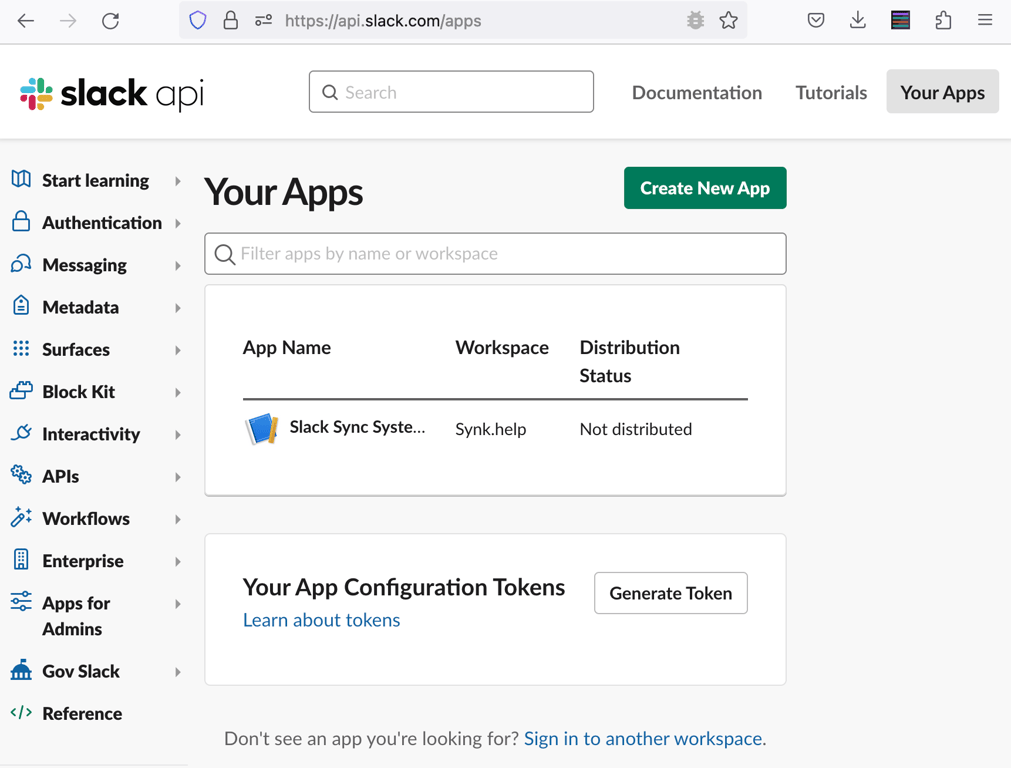Screen dimensions: 1011x768
Task: Bookmark this page with the star icon
Action: [x=729, y=21]
